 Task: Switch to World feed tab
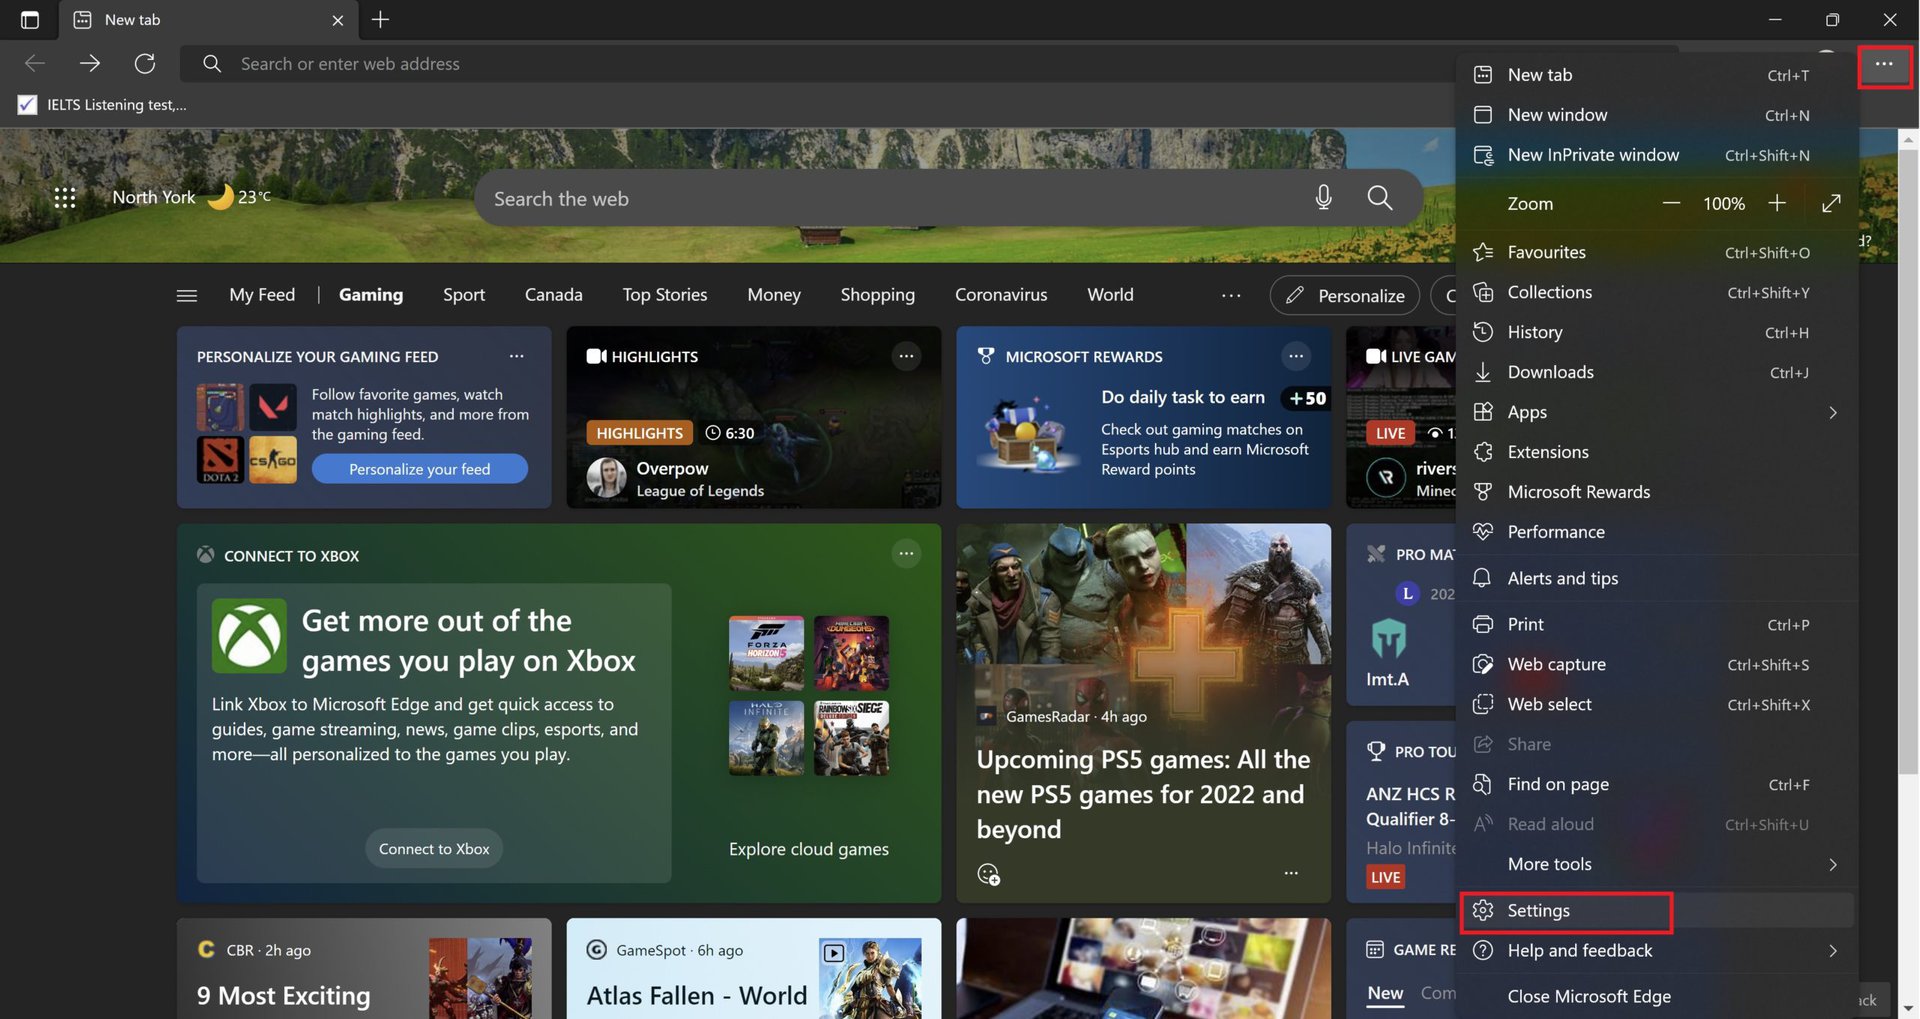point(1110,295)
